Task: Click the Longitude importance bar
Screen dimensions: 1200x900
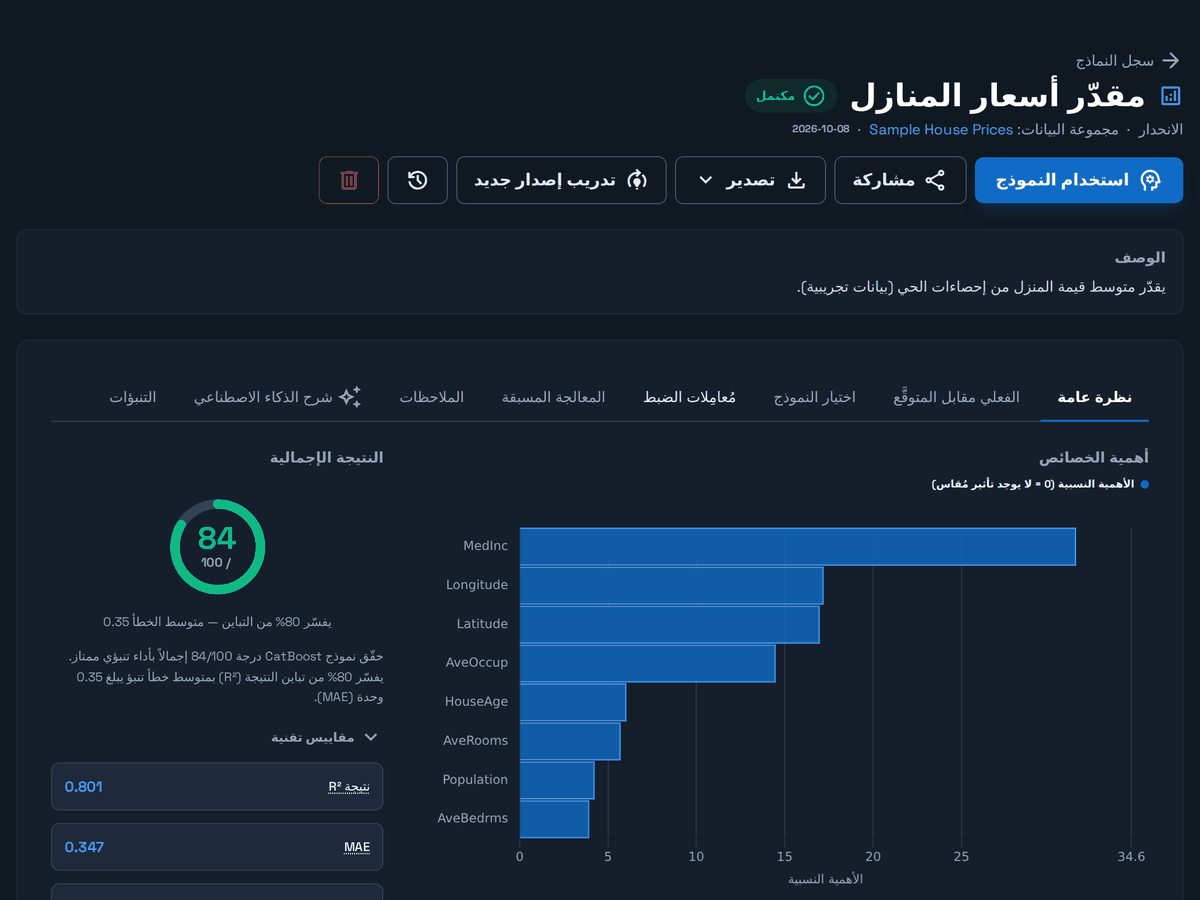Action: pos(671,586)
